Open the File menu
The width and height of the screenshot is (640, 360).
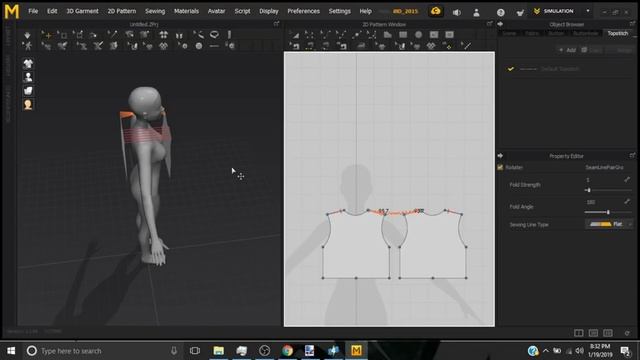point(33,11)
